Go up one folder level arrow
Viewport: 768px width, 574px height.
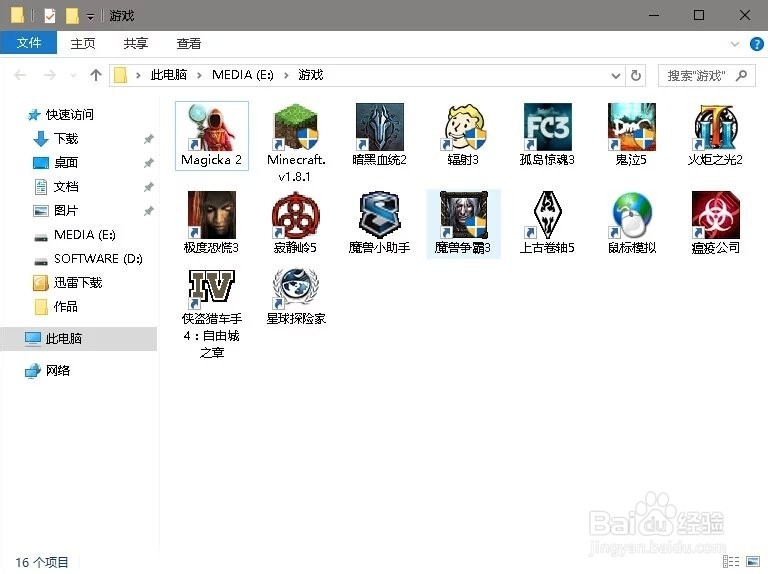(x=96, y=75)
